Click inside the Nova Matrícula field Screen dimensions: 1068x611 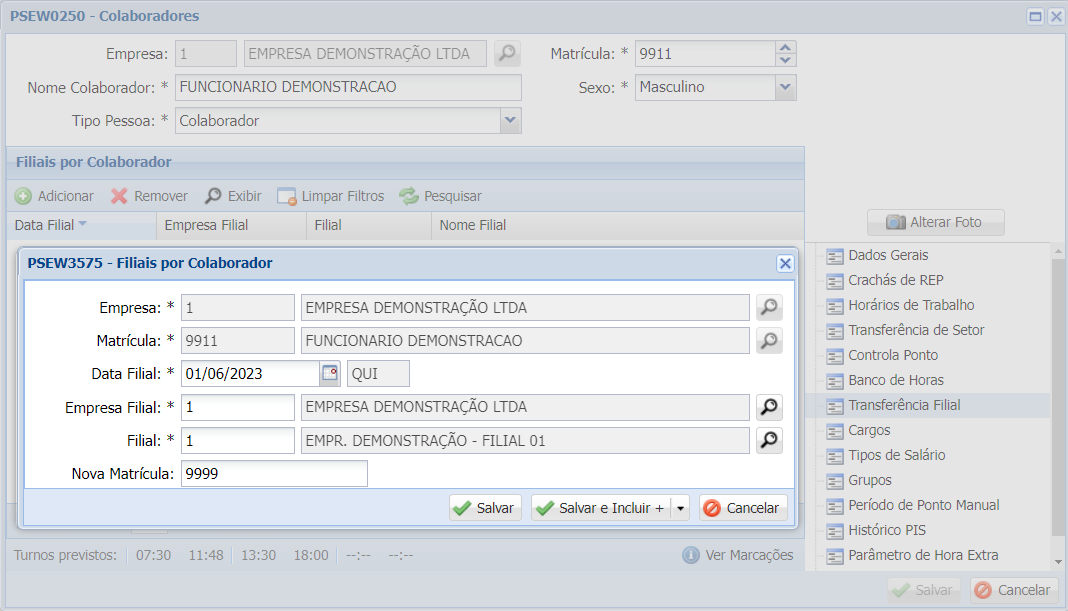tap(273, 474)
